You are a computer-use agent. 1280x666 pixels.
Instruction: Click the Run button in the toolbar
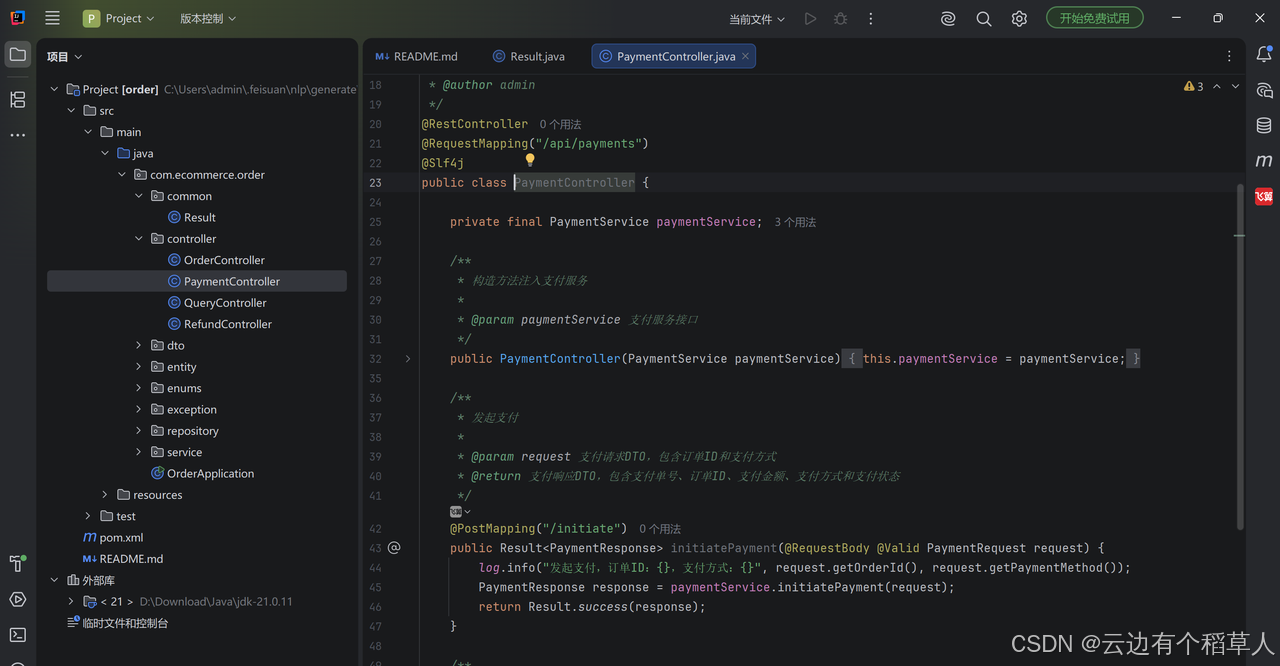pyautogui.click(x=810, y=19)
